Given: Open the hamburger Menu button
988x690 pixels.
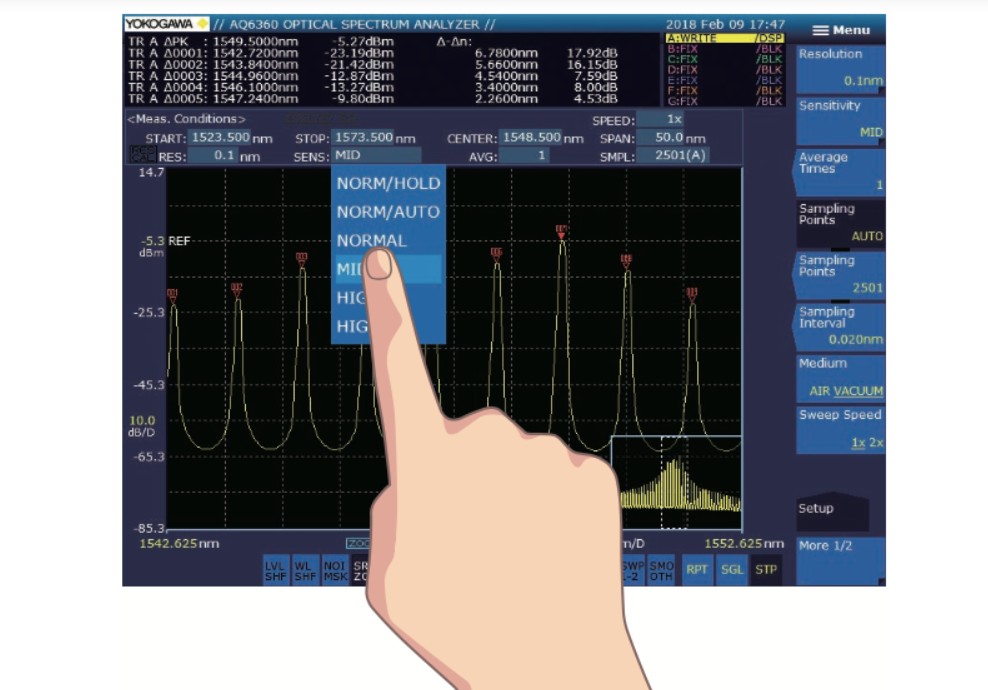Looking at the screenshot, I should tap(840, 30).
